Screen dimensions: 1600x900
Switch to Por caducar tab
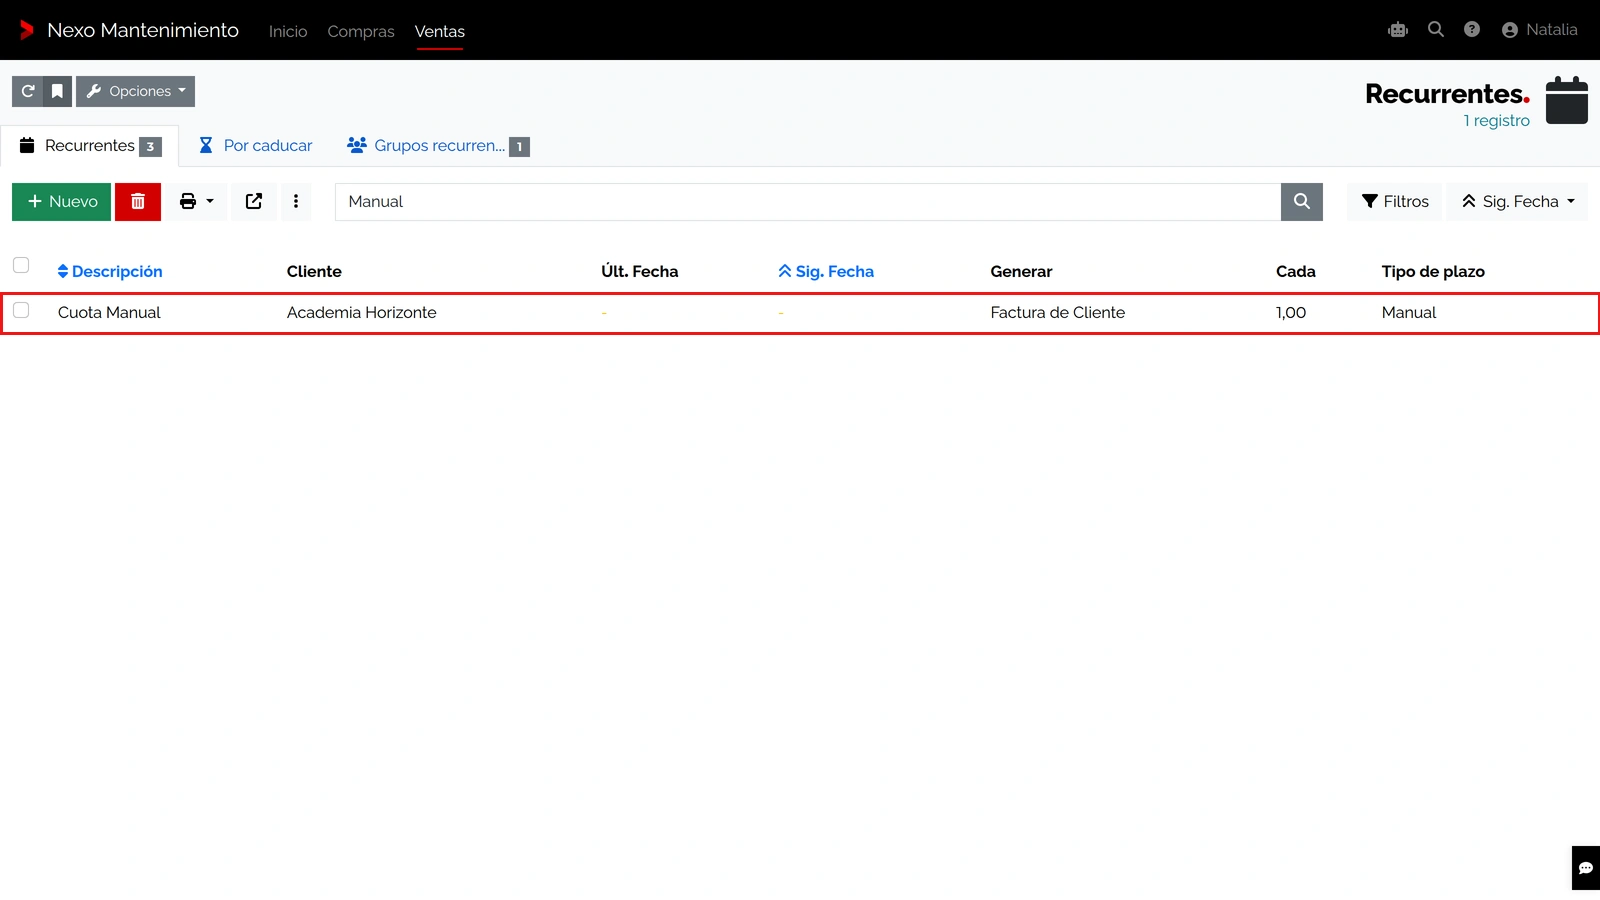pyautogui.click(x=256, y=146)
